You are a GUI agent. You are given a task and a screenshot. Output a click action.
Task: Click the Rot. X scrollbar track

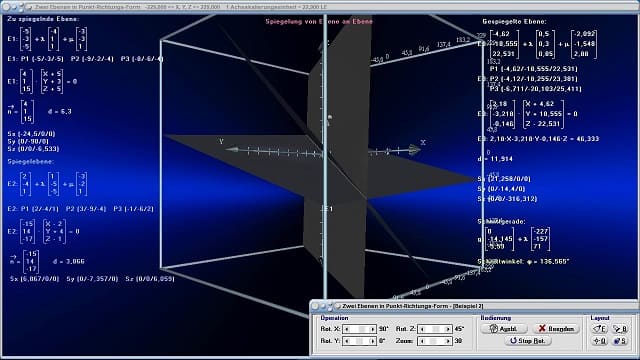coord(360,329)
